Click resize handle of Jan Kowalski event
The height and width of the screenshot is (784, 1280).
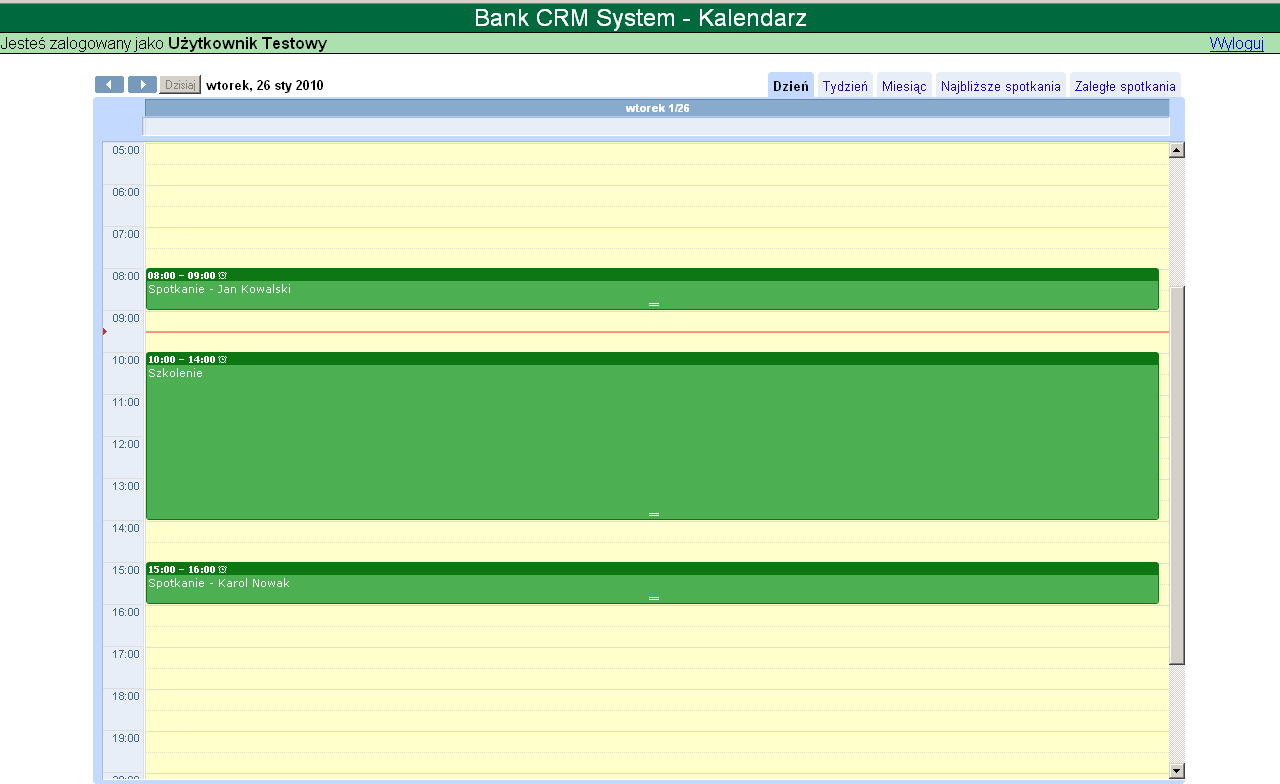[654, 304]
